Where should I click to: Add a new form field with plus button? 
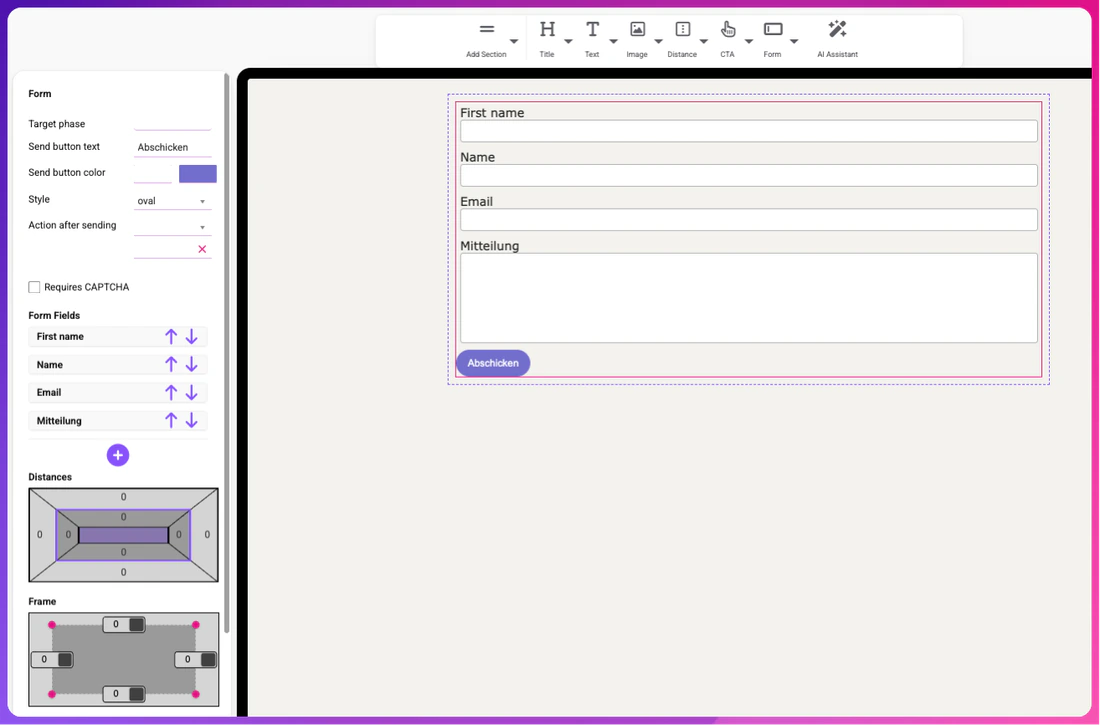tap(118, 455)
